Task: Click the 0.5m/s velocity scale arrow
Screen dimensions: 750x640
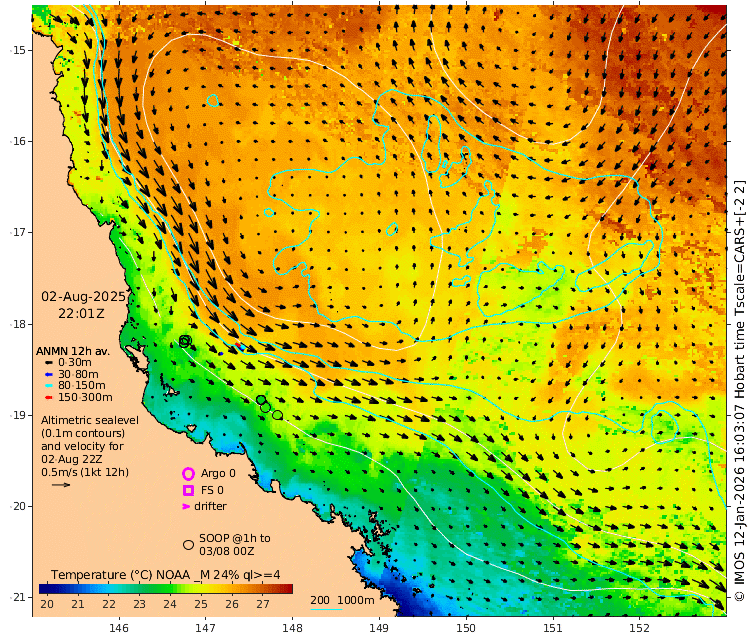Action: [x=61, y=485]
